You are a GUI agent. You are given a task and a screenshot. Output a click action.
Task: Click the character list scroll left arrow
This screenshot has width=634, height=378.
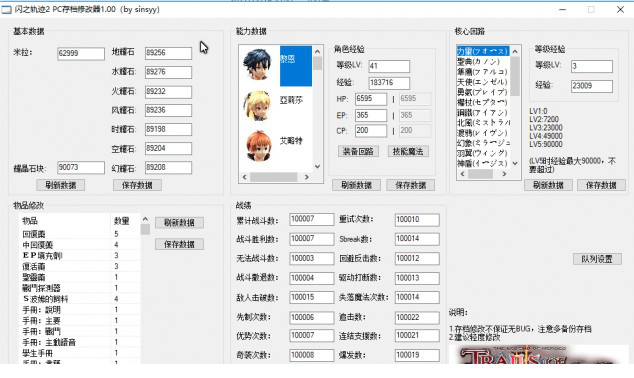[x=244, y=177]
